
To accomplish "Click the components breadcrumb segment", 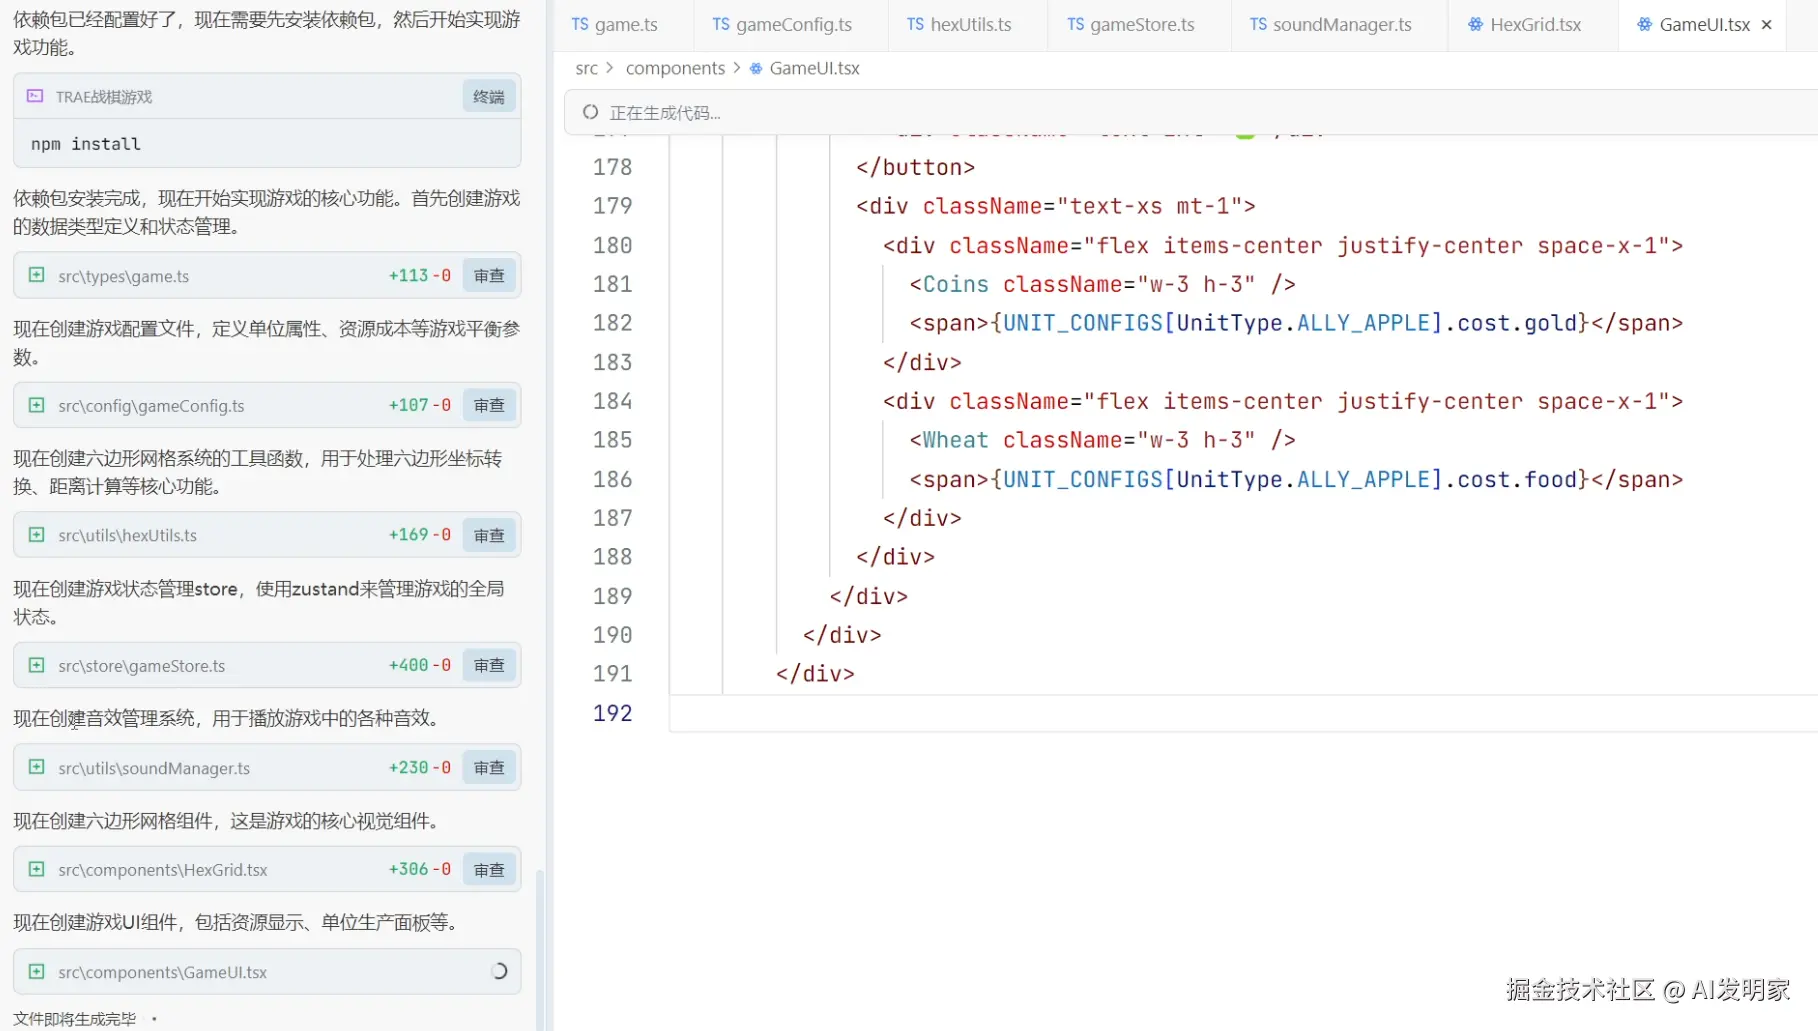I will (675, 68).
